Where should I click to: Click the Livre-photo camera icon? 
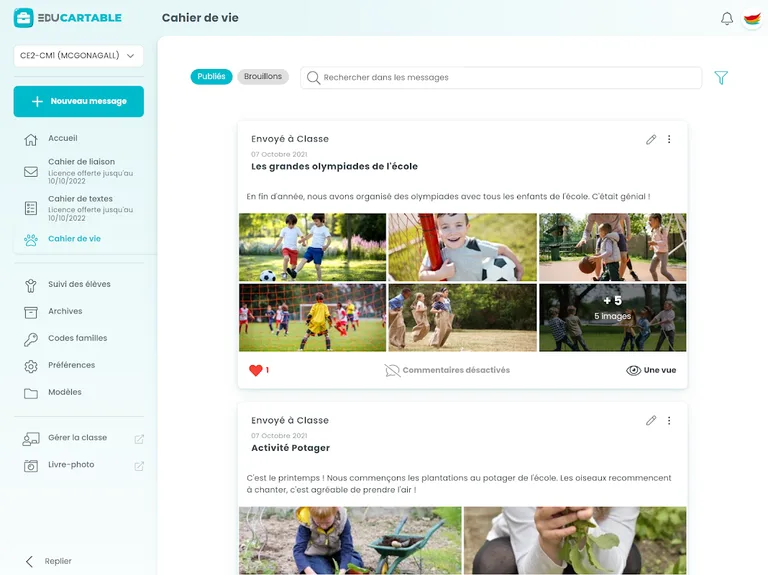31,466
